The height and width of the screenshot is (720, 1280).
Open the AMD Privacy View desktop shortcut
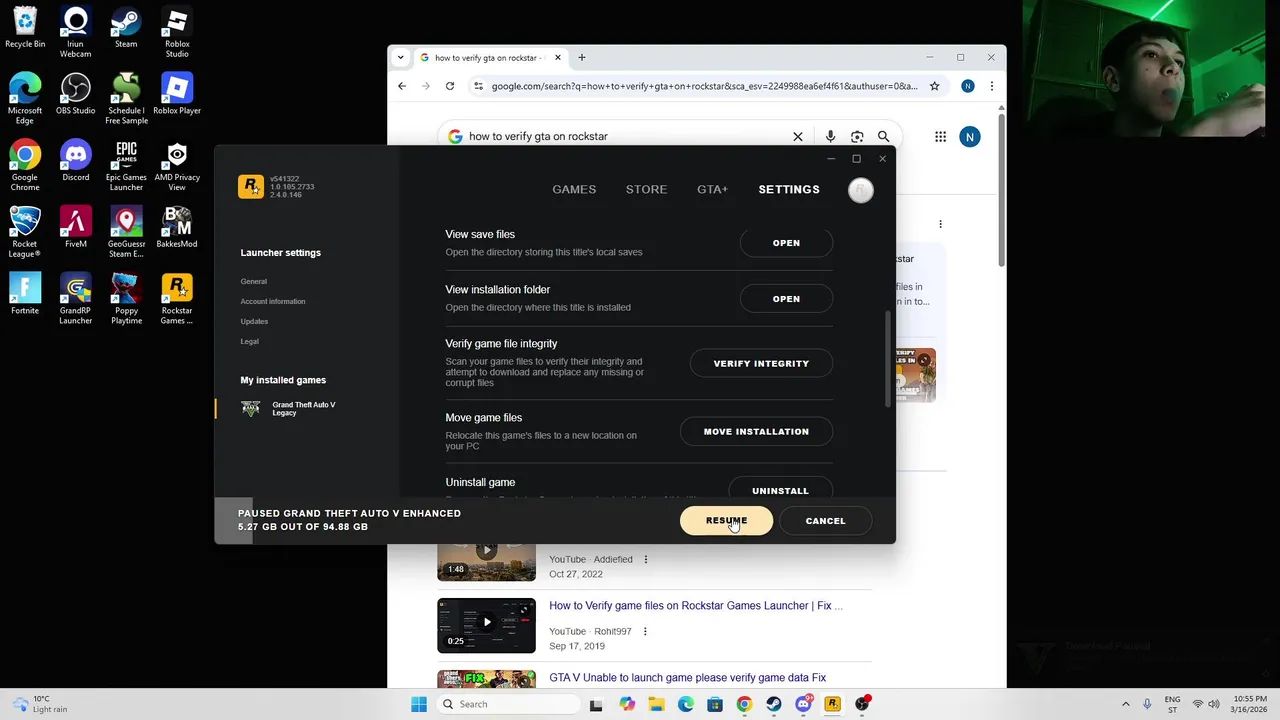tap(177, 166)
